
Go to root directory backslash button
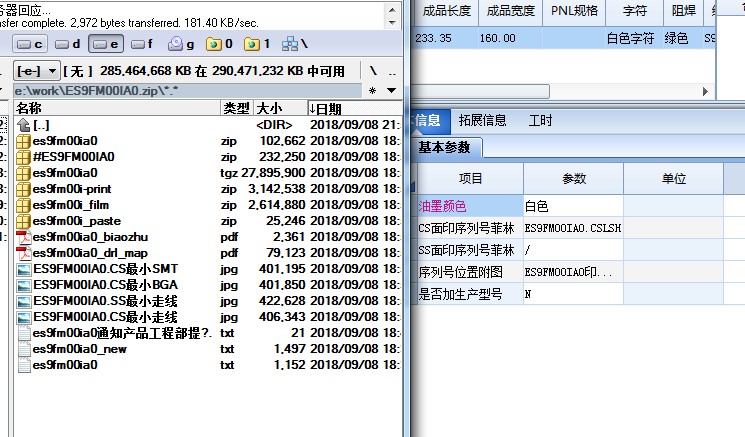click(372, 71)
